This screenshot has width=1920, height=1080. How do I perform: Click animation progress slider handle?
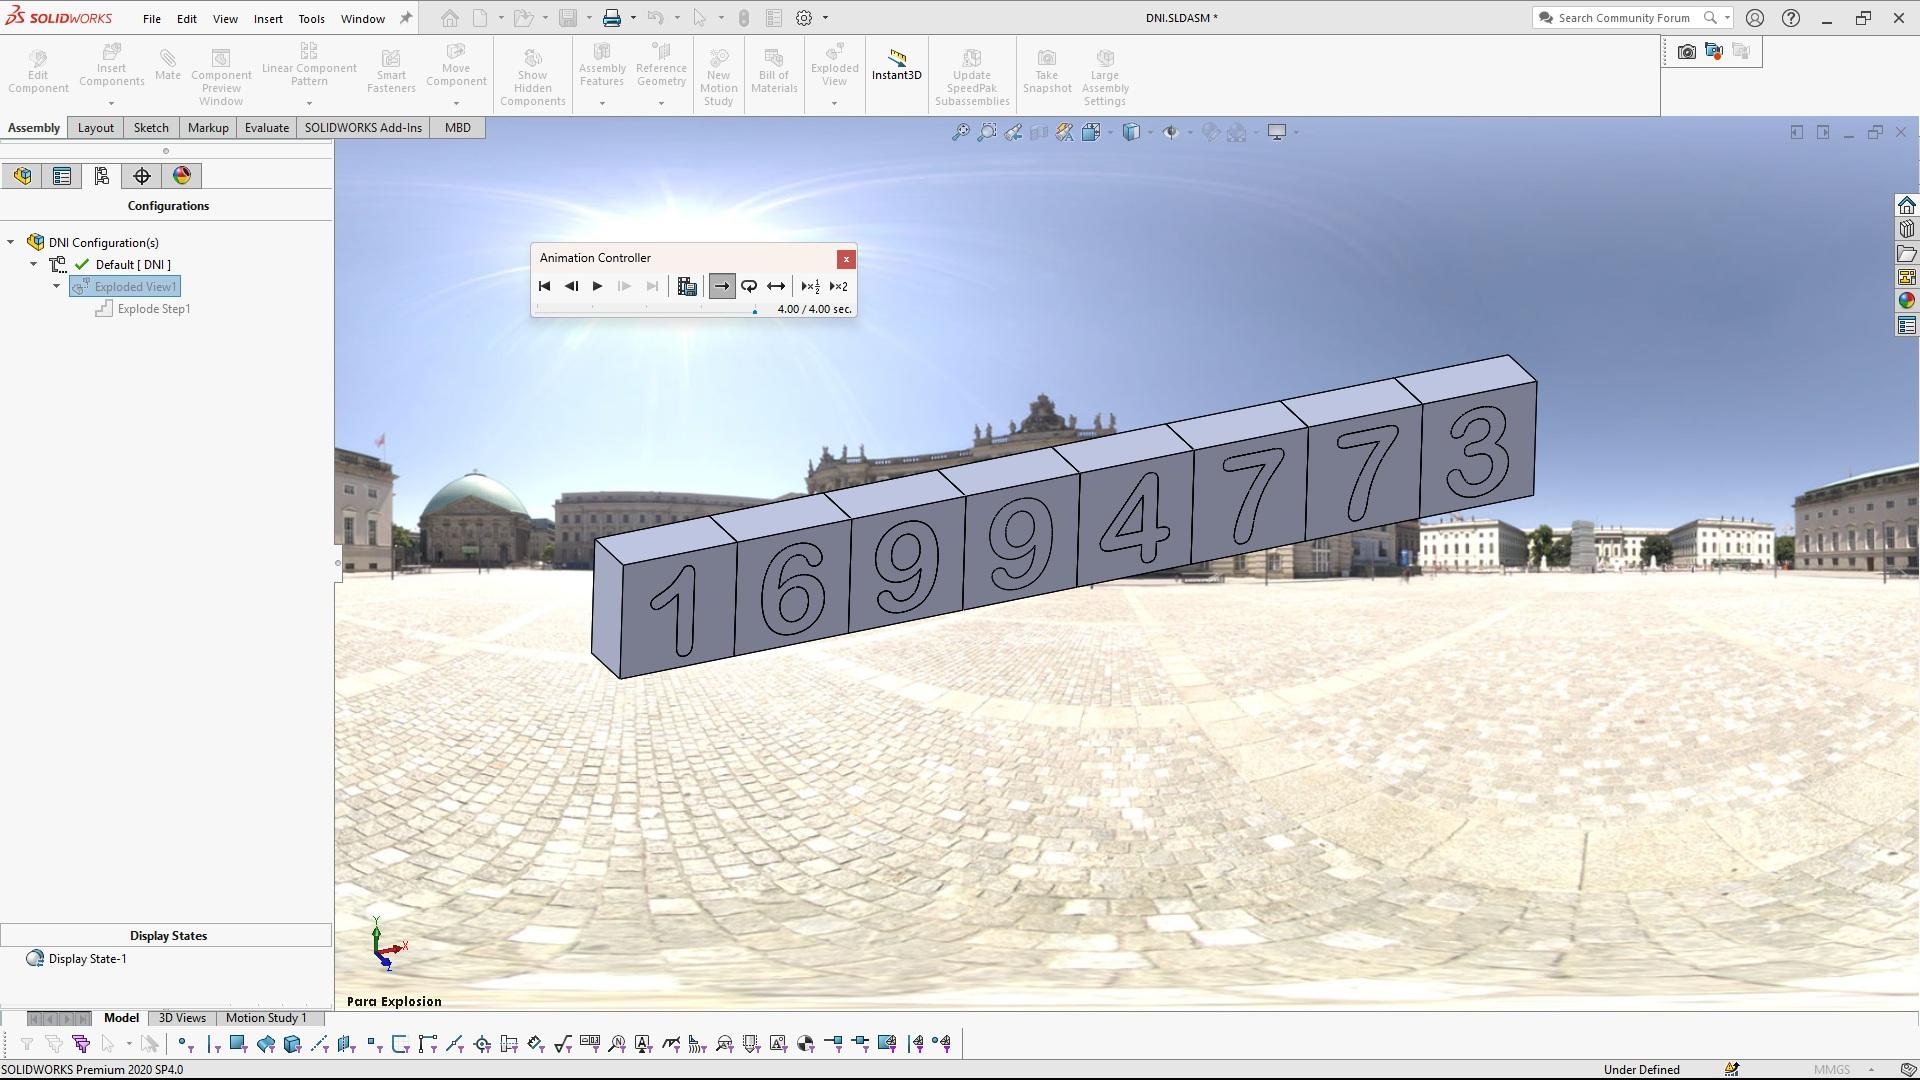pos(755,311)
